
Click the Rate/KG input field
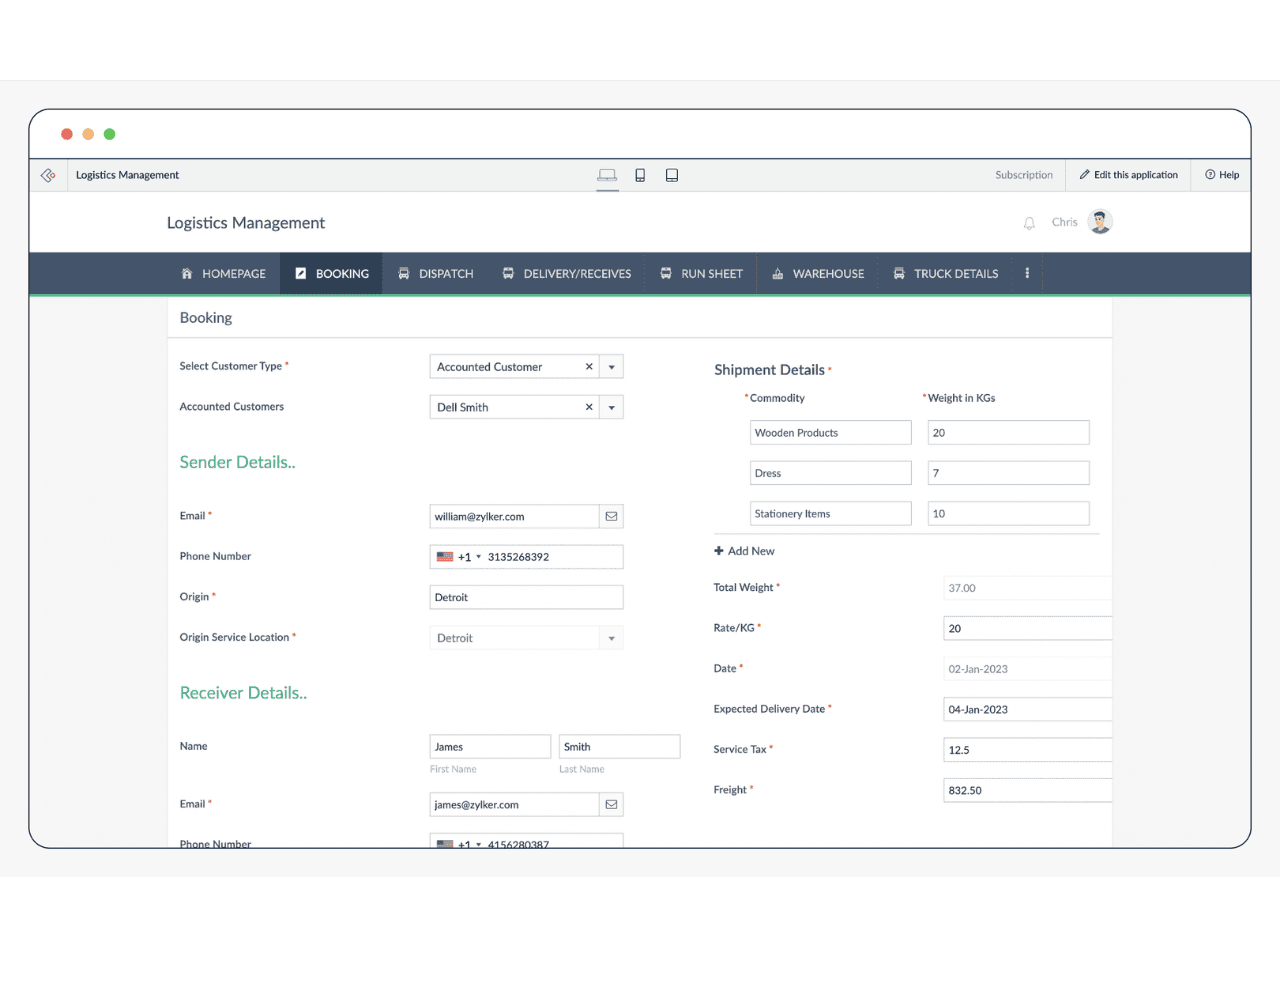click(1026, 629)
